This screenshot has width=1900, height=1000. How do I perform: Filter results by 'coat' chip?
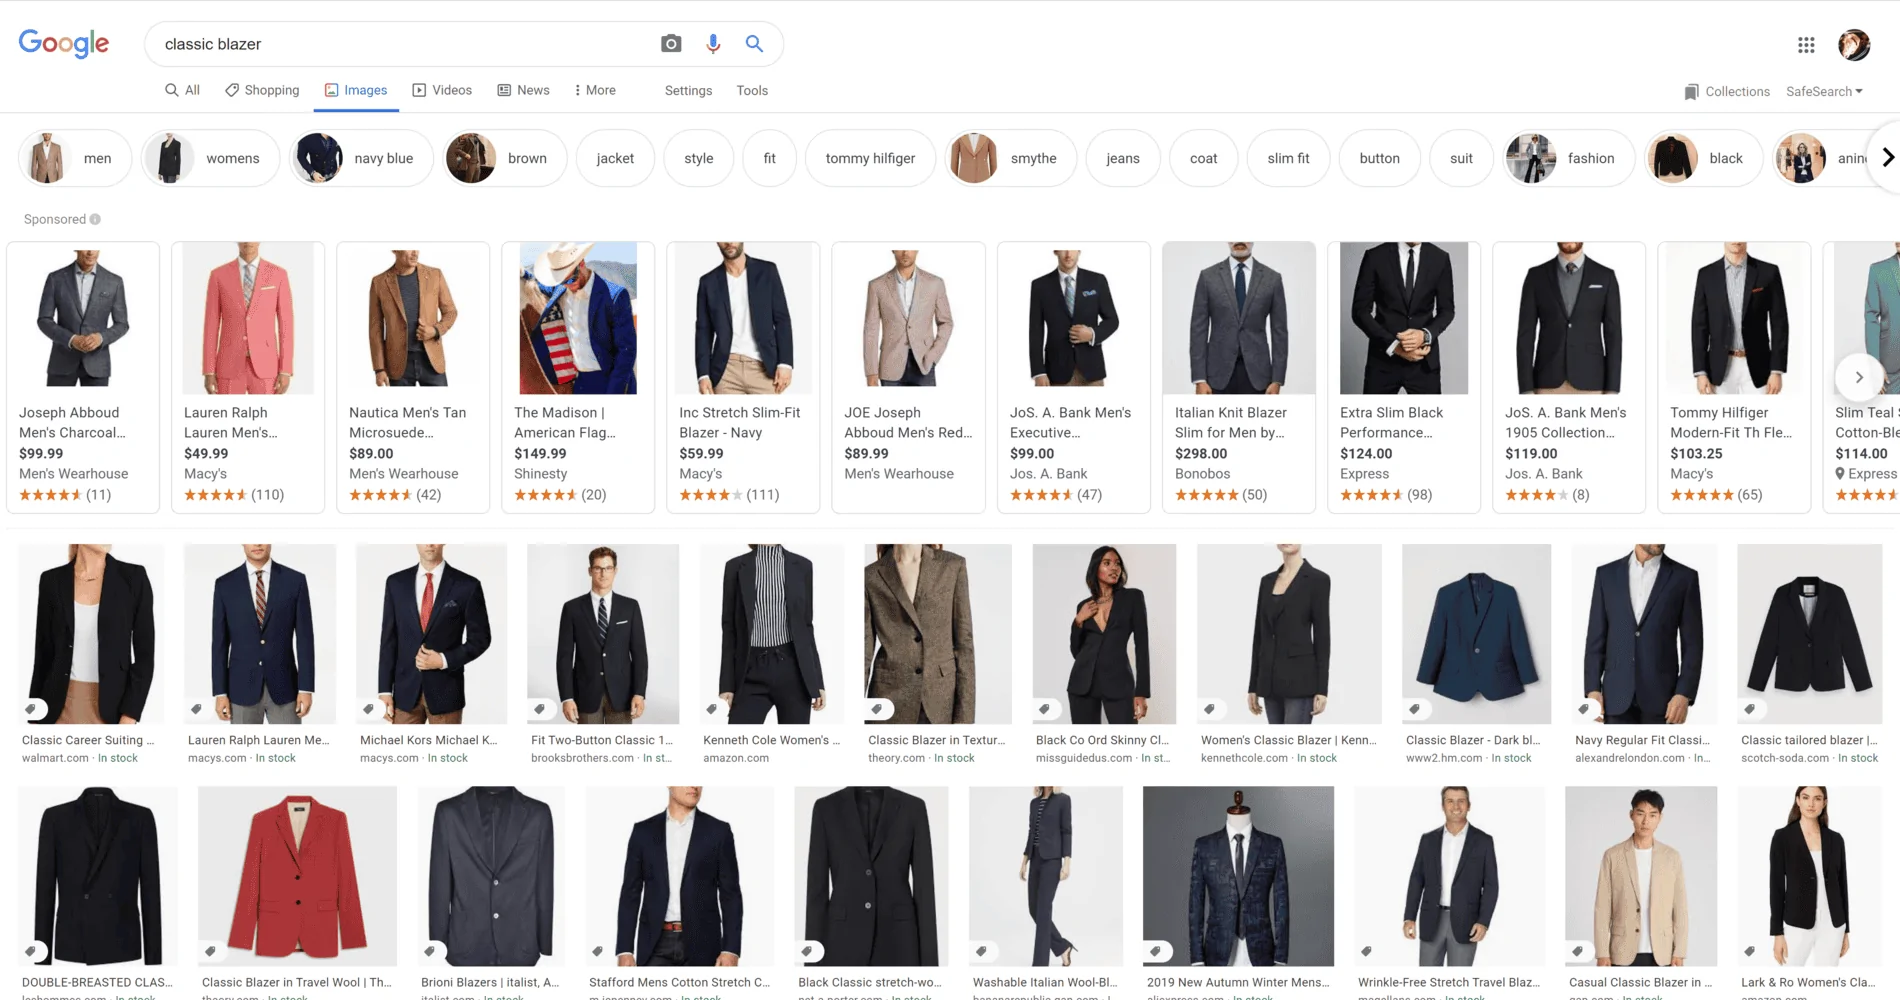coord(1204,158)
